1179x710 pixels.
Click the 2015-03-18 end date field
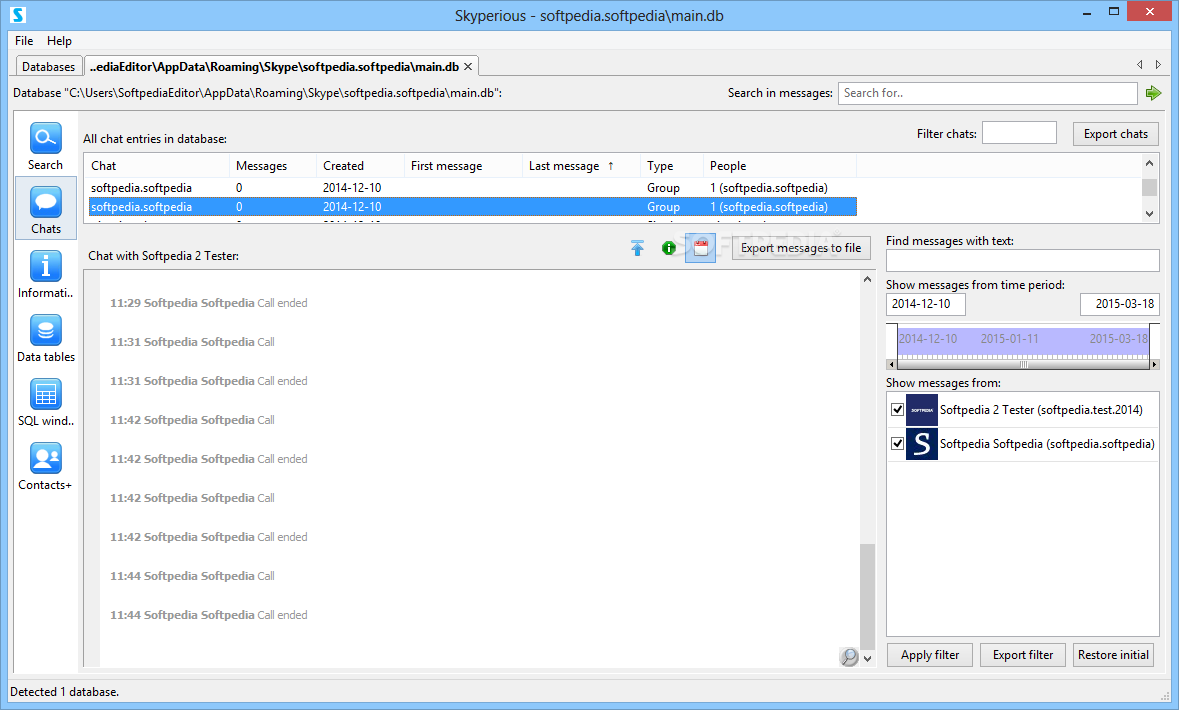point(1120,304)
